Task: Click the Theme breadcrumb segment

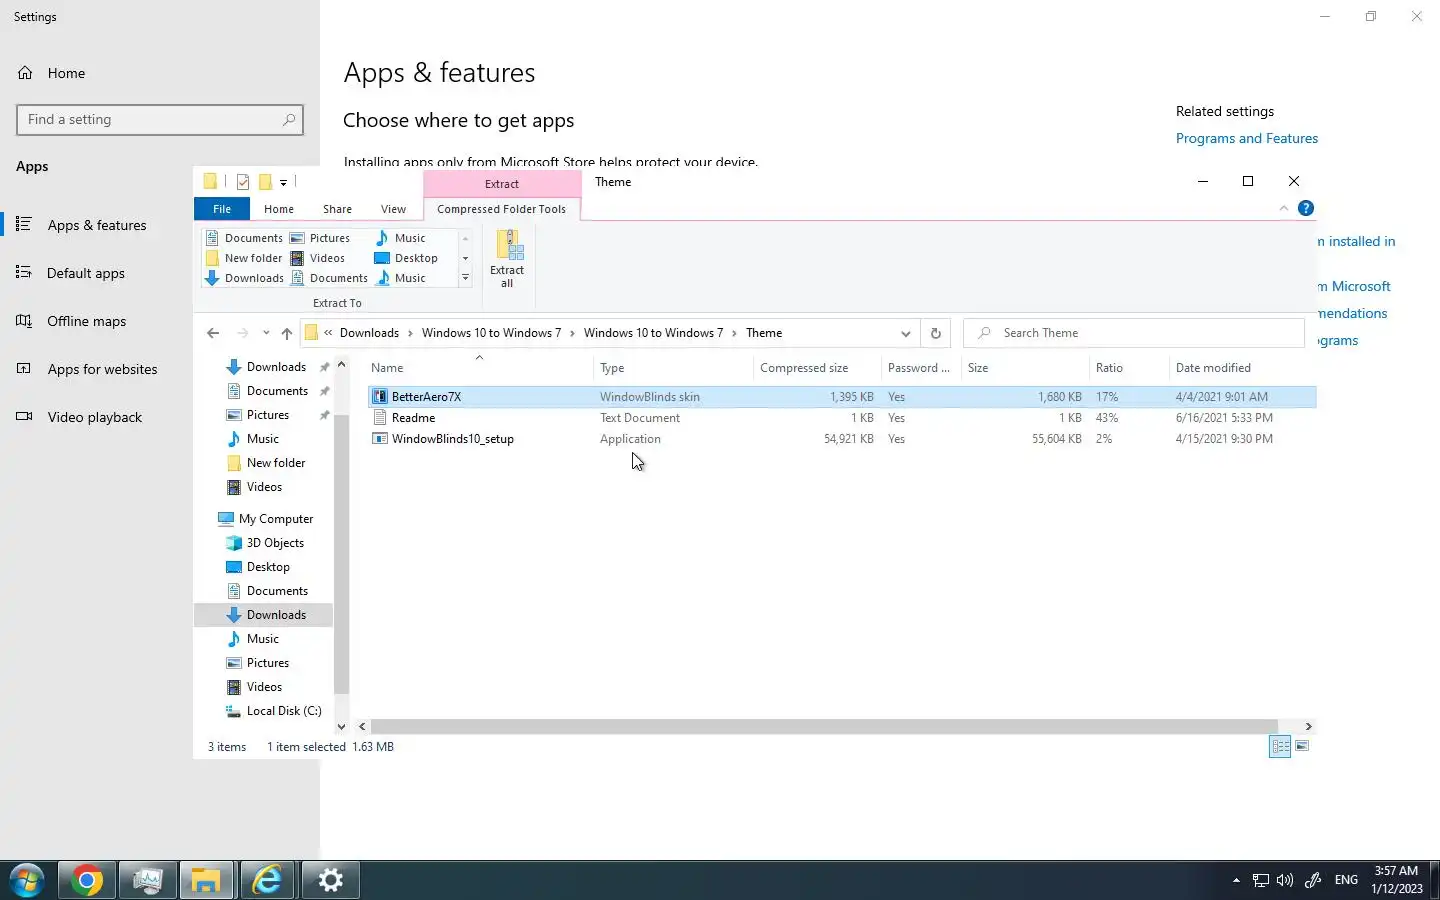Action: [x=764, y=333]
